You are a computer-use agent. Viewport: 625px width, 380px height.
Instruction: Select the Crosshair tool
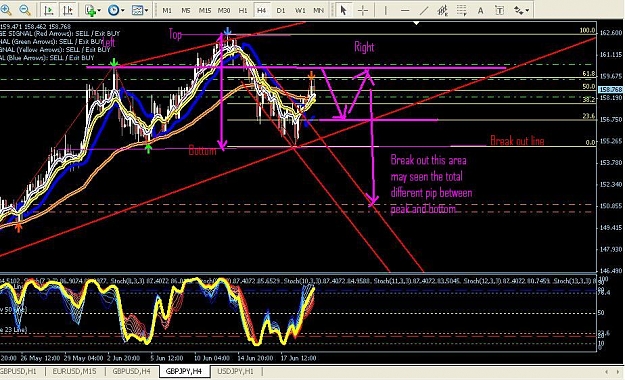[363, 10]
